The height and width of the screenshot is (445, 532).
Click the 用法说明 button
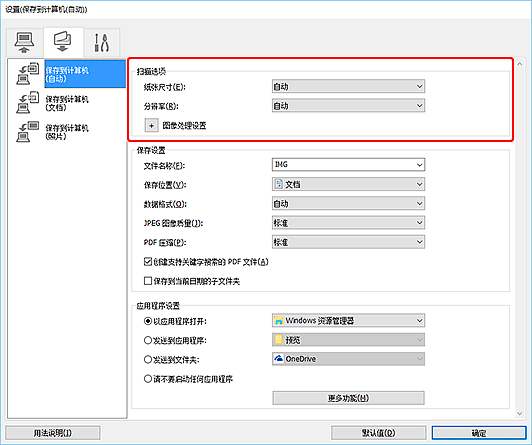coord(53,433)
